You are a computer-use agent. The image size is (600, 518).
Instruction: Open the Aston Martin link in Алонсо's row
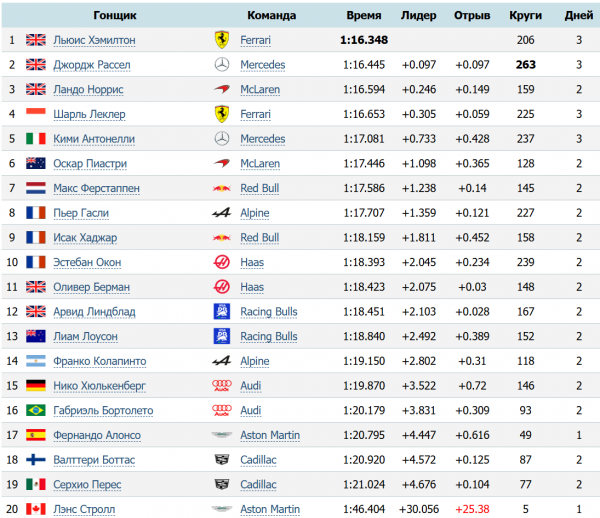click(x=270, y=435)
